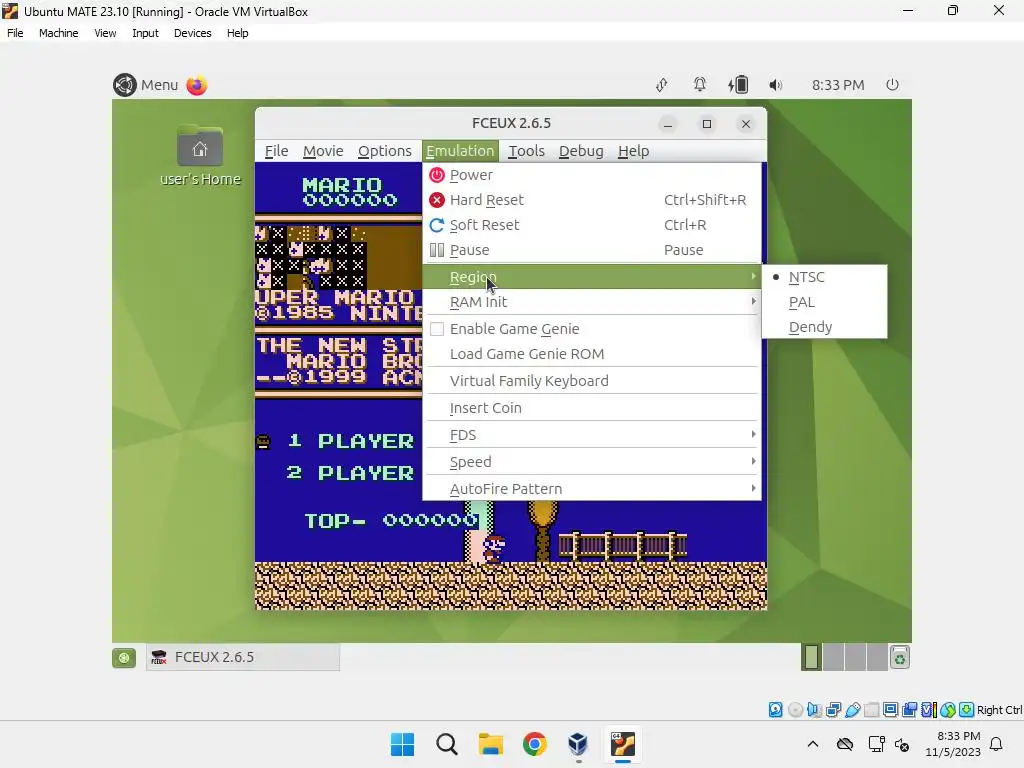The width and height of the screenshot is (1024, 768).
Task: Open VirtualBox Input menu
Action: point(145,33)
